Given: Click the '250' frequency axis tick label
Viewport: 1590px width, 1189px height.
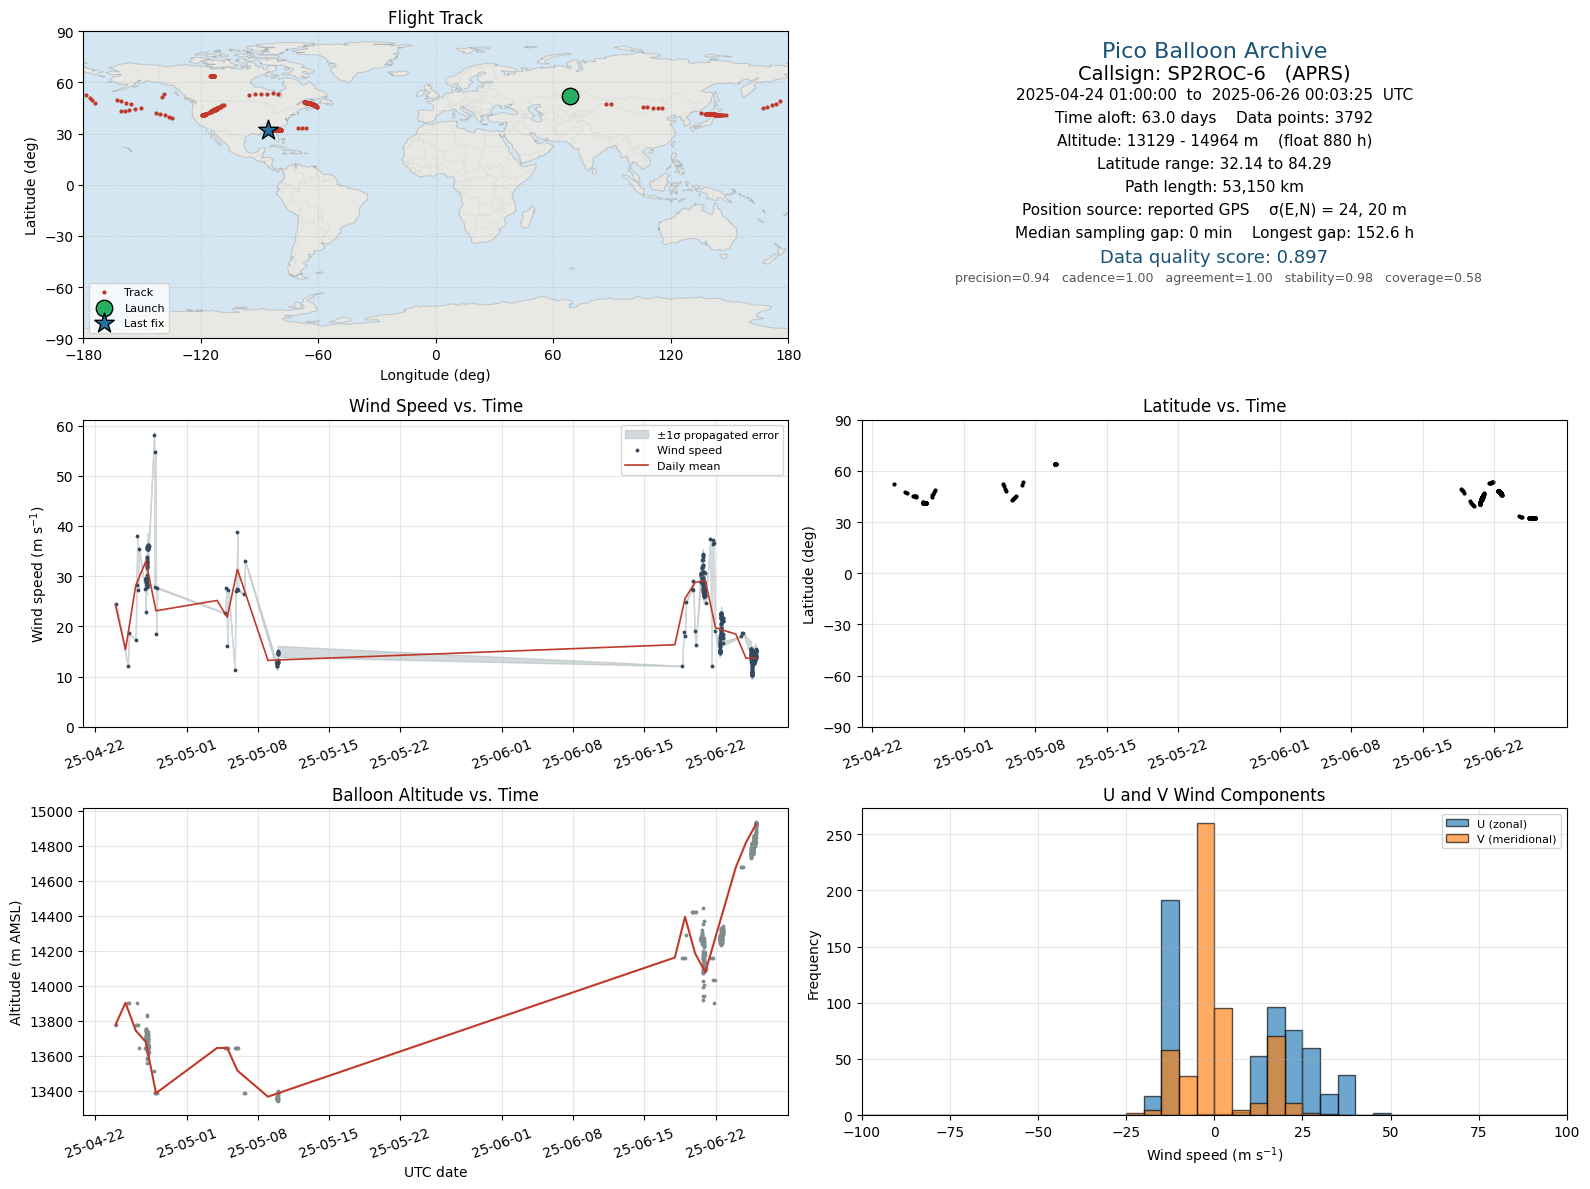Looking at the screenshot, I should (839, 835).
